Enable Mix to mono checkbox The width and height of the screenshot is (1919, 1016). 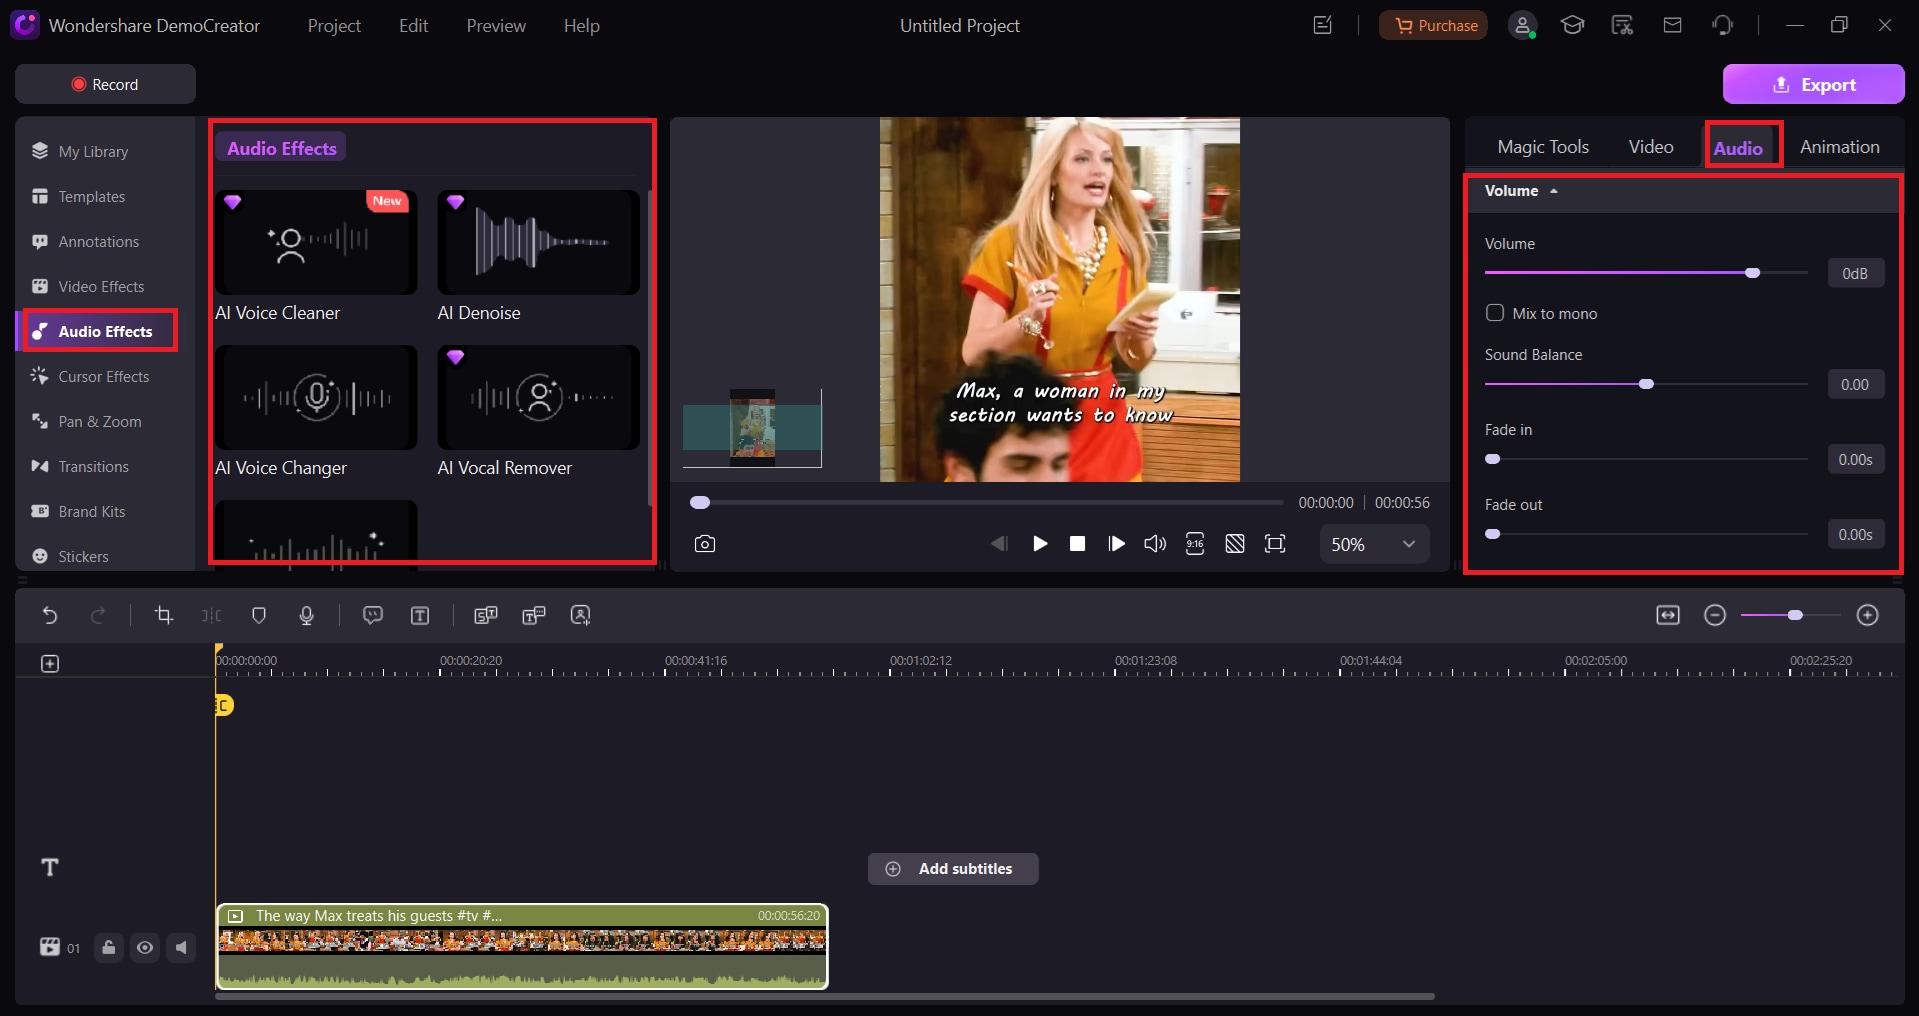(1495, 313)
